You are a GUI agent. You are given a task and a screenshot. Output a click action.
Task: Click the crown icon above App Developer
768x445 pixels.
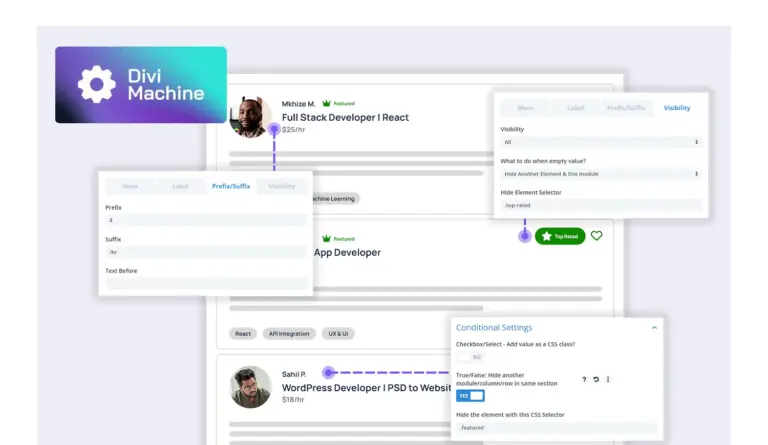[326, 238]
